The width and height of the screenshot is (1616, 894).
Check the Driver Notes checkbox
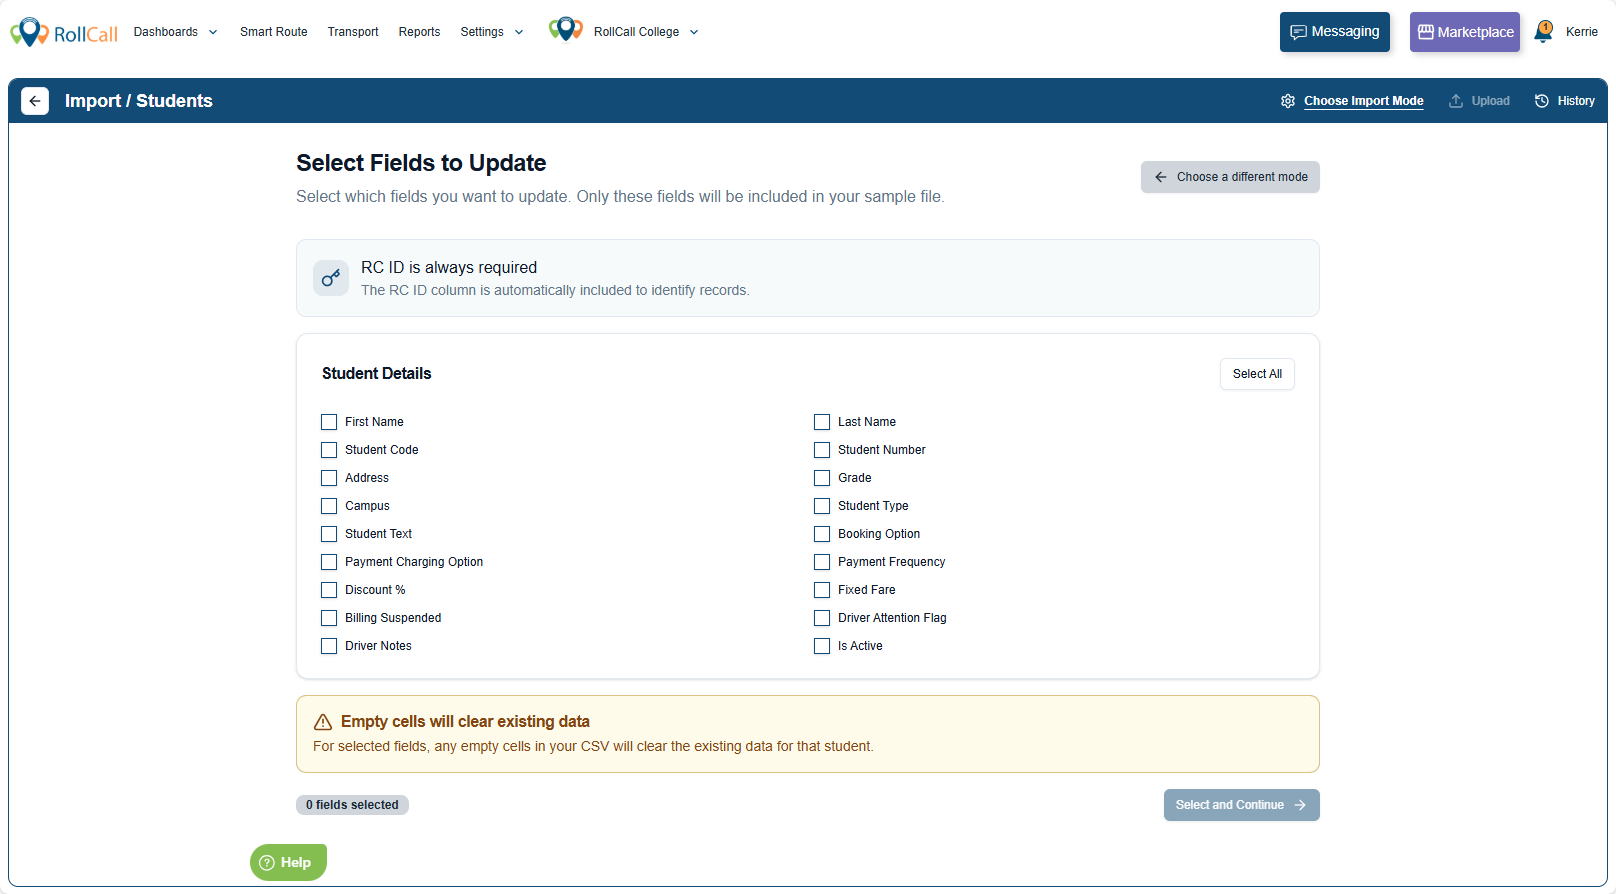[329, 646]
